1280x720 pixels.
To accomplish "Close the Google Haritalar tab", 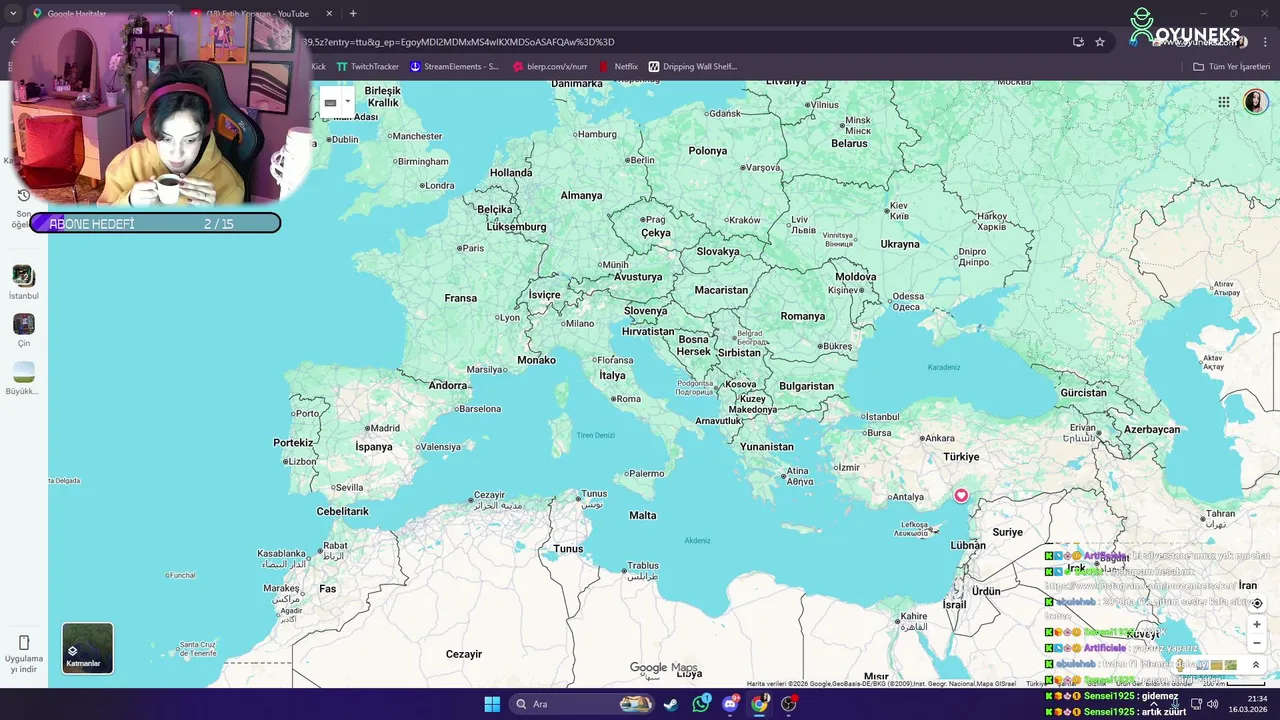I will [170, 14].
